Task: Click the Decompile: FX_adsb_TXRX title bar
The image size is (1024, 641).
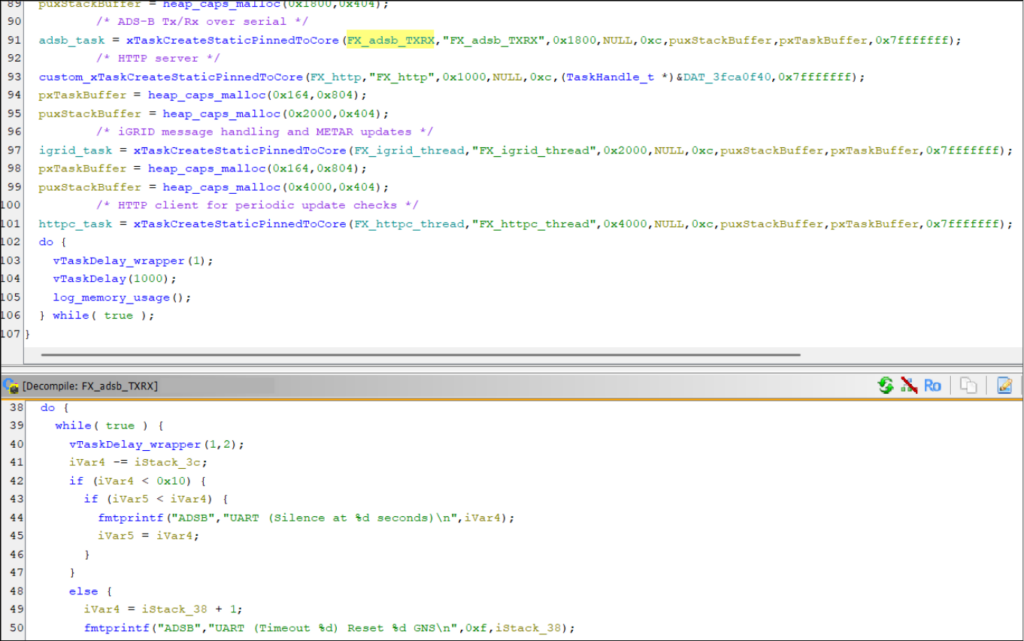Action: (90, 385)
